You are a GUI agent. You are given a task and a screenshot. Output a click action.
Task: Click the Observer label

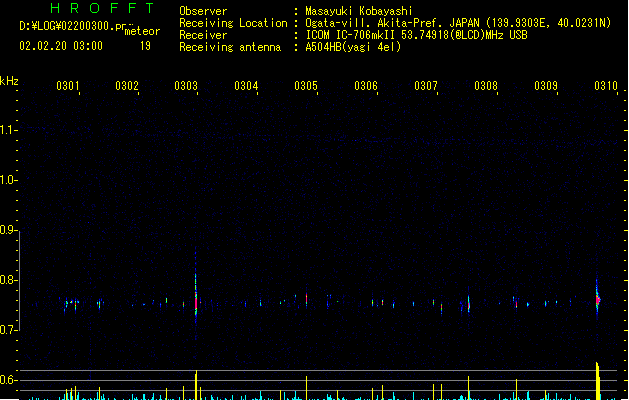(x=203, y=11)
